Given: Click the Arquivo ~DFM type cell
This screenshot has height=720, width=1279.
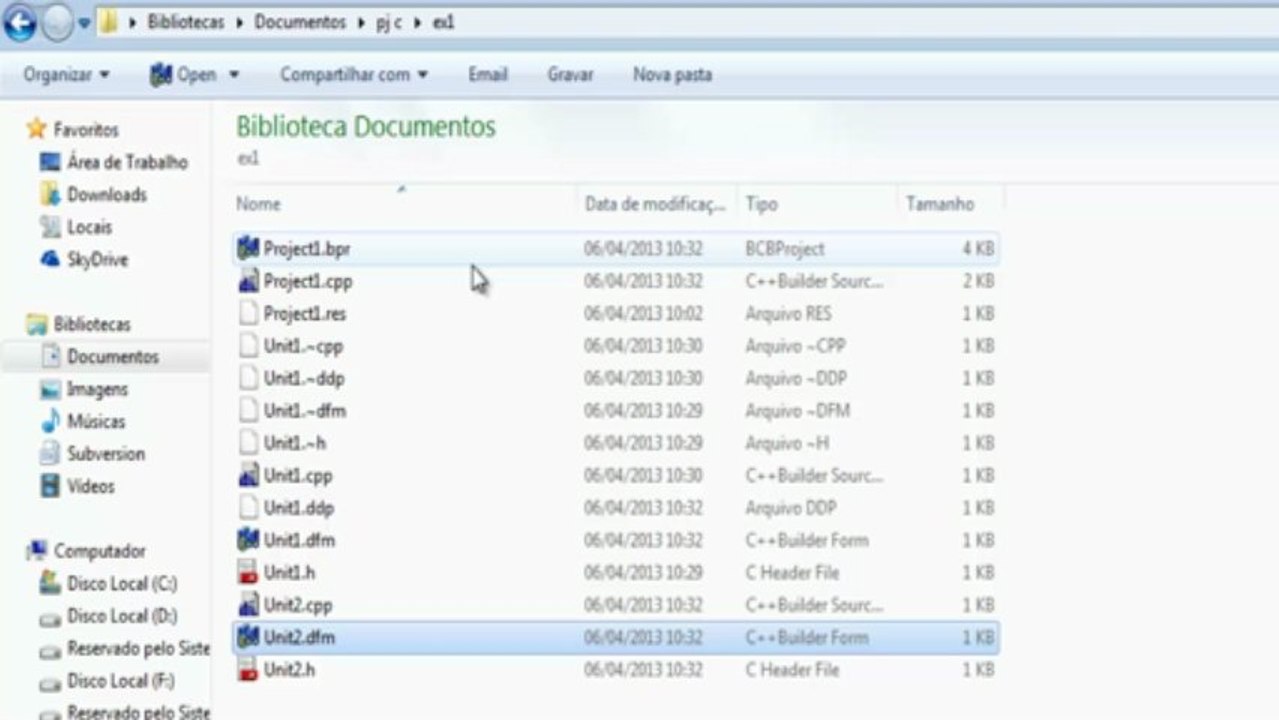Looking at the screenshot, I should [x=797, y=410].
